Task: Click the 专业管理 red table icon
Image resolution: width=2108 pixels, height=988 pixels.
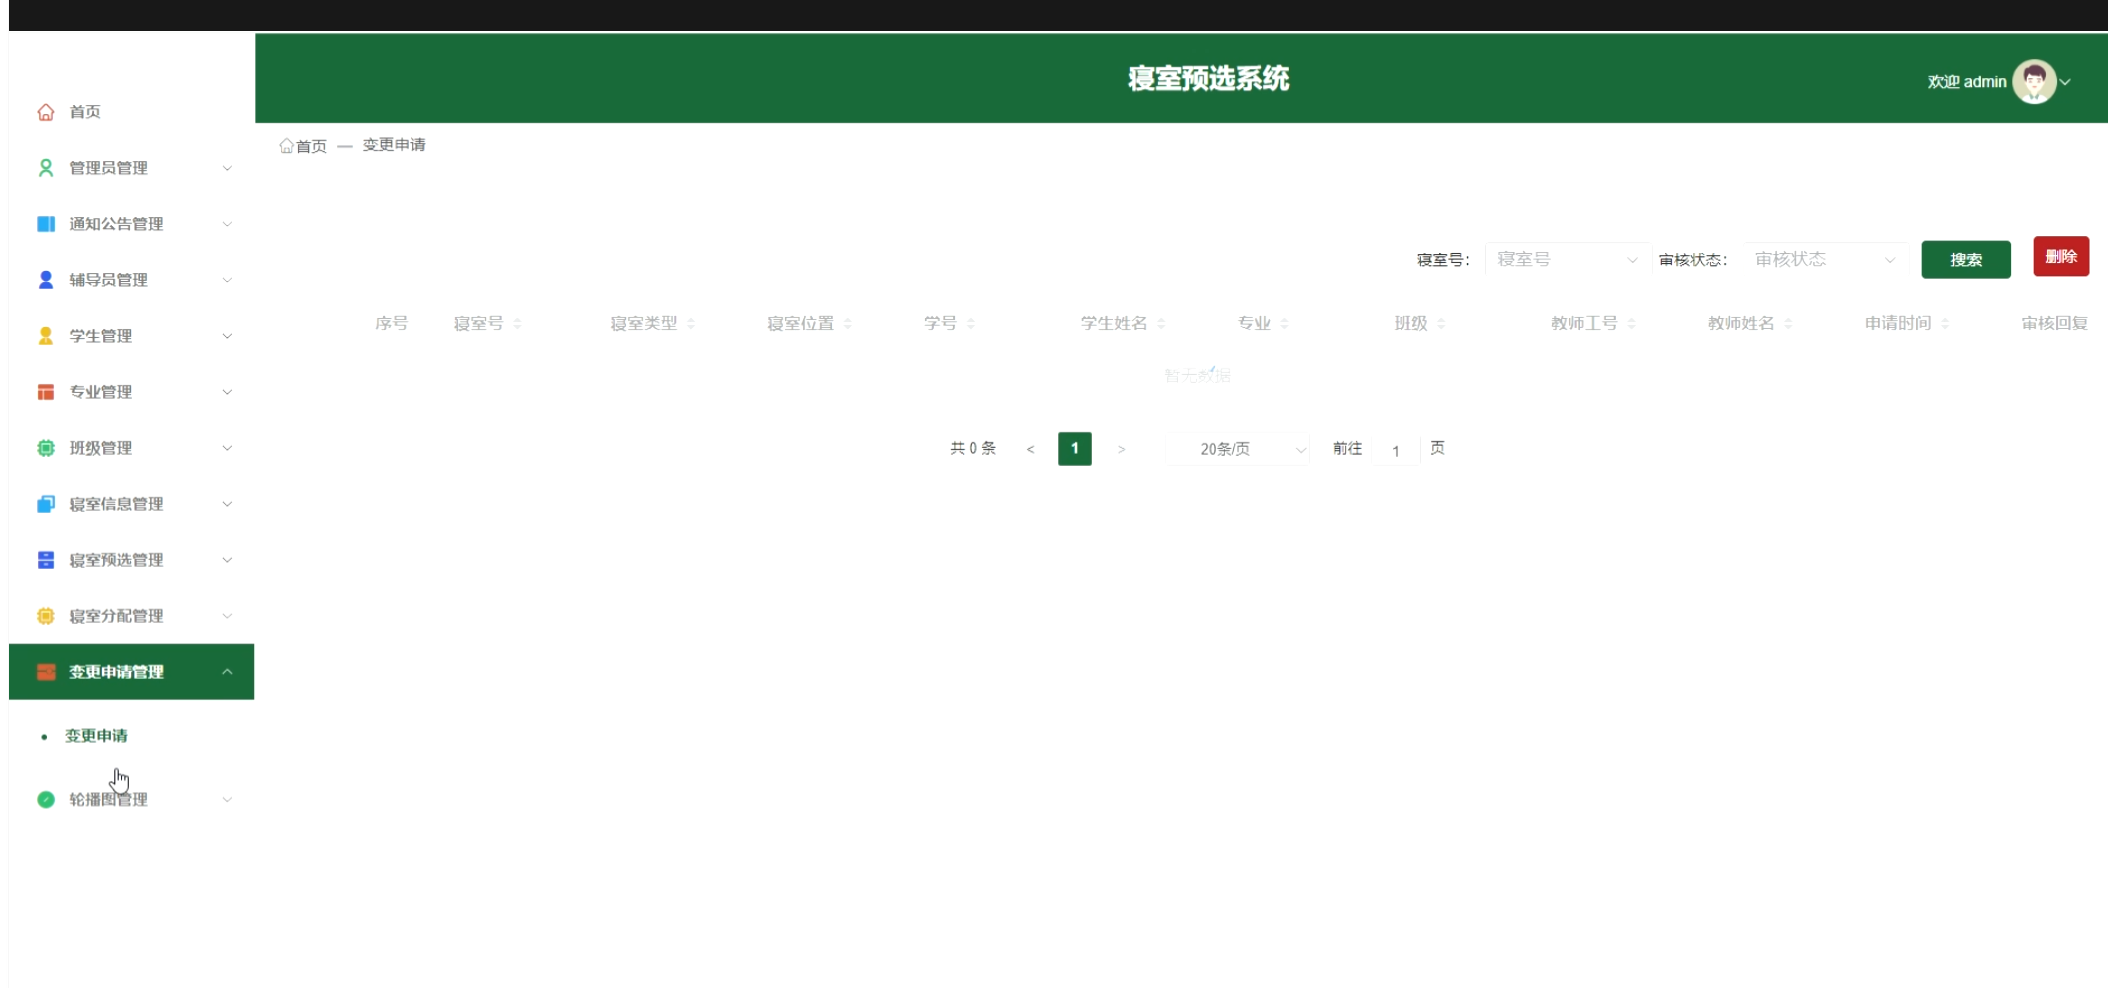Action: [x=46, y=392]
